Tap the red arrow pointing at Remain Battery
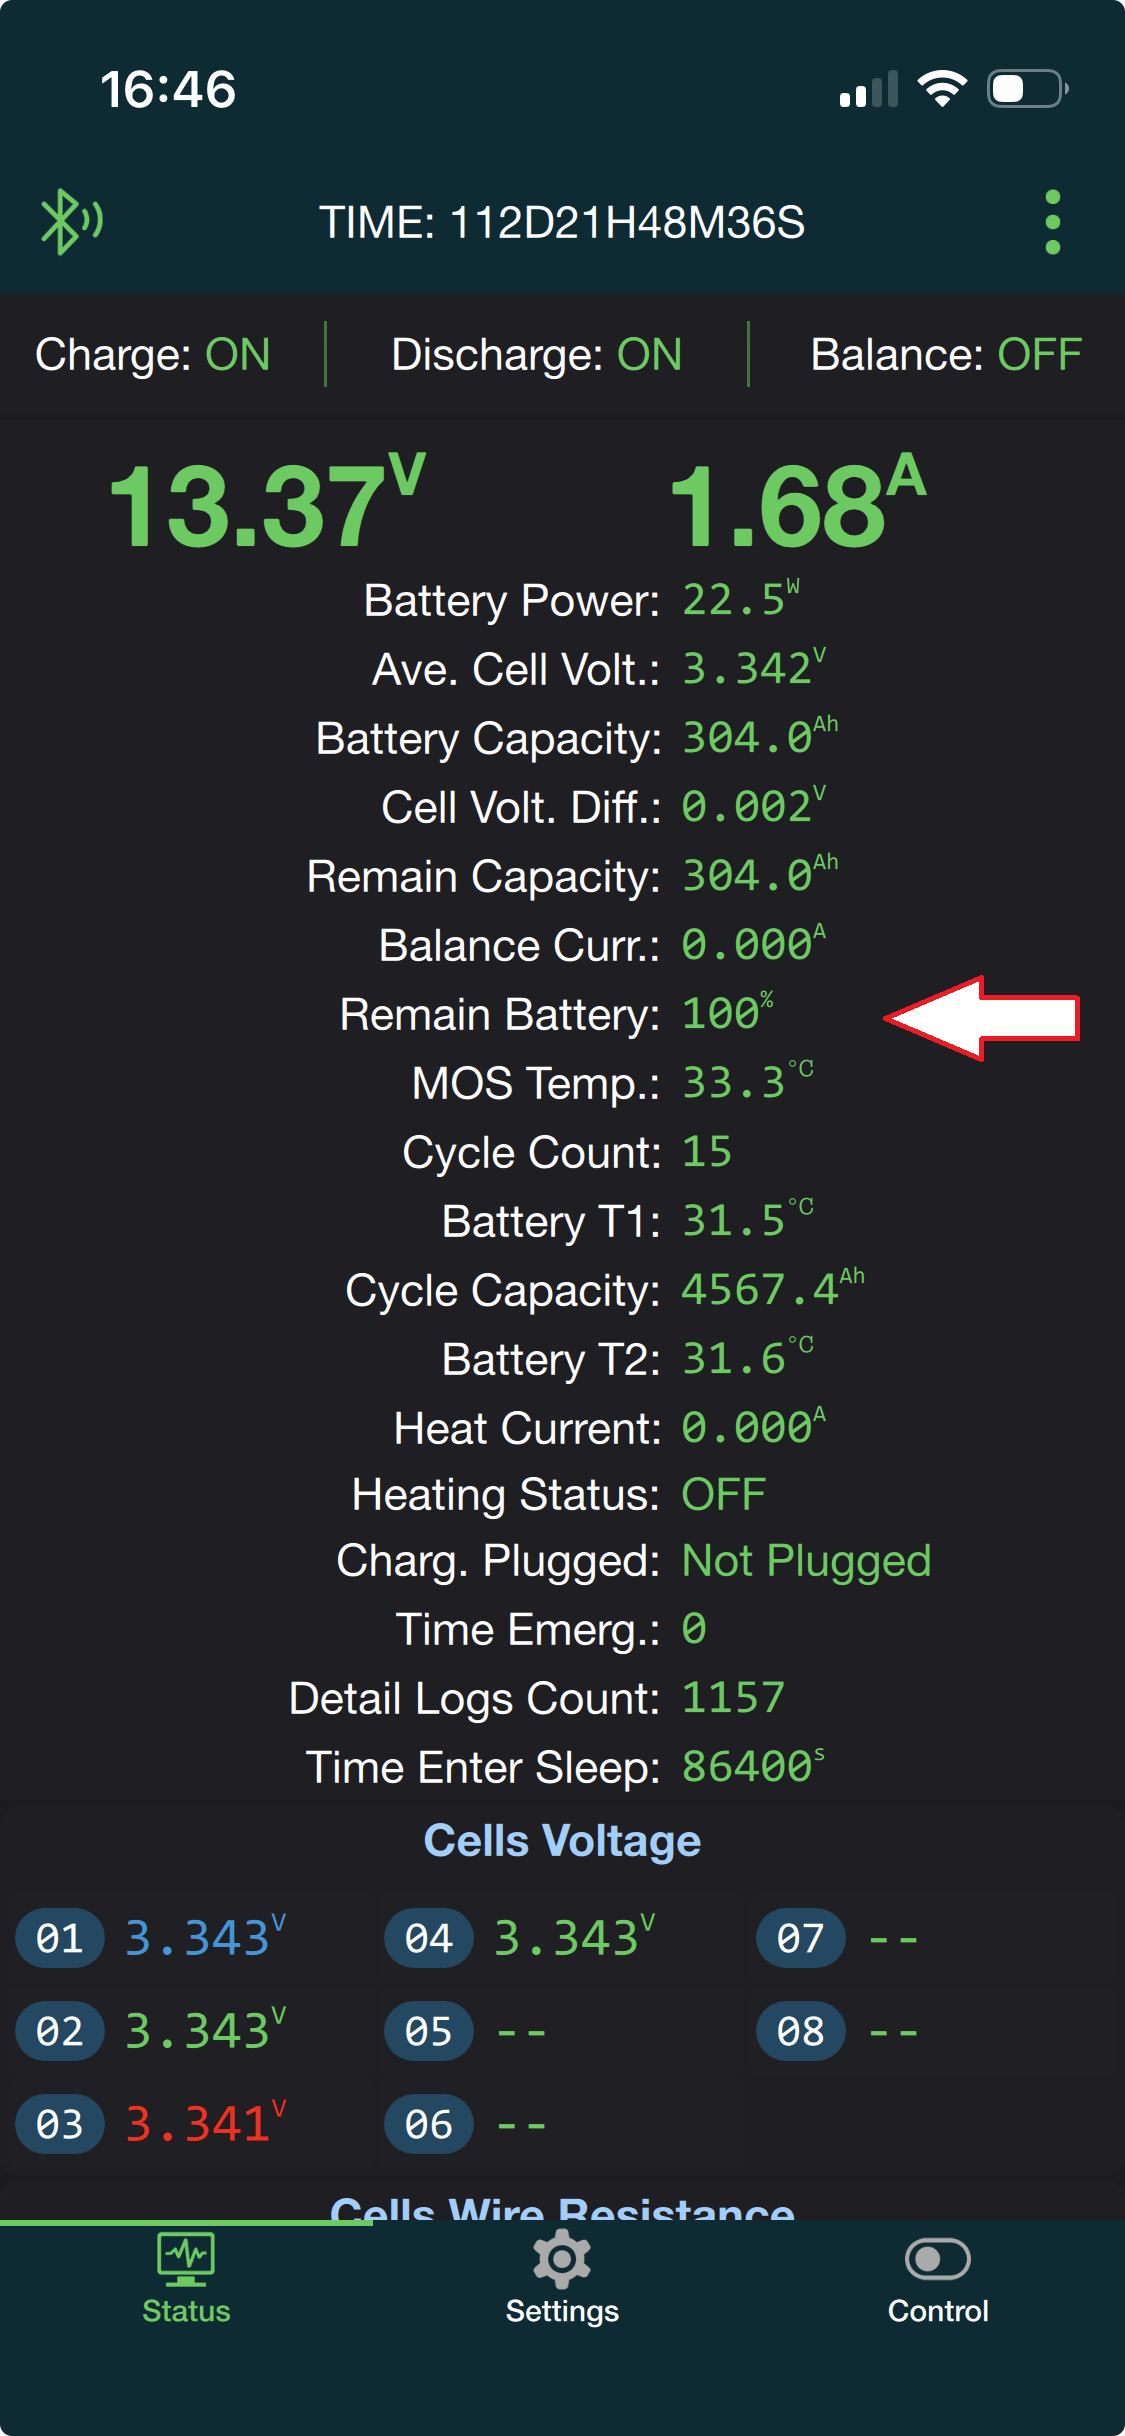The height and width of the screenshot is (2436, 1125). 983,1018
